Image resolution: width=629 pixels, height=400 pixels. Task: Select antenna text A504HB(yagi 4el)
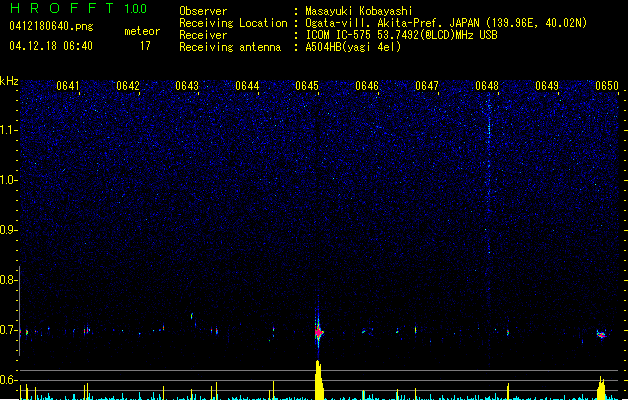click(x=353, y=47)
